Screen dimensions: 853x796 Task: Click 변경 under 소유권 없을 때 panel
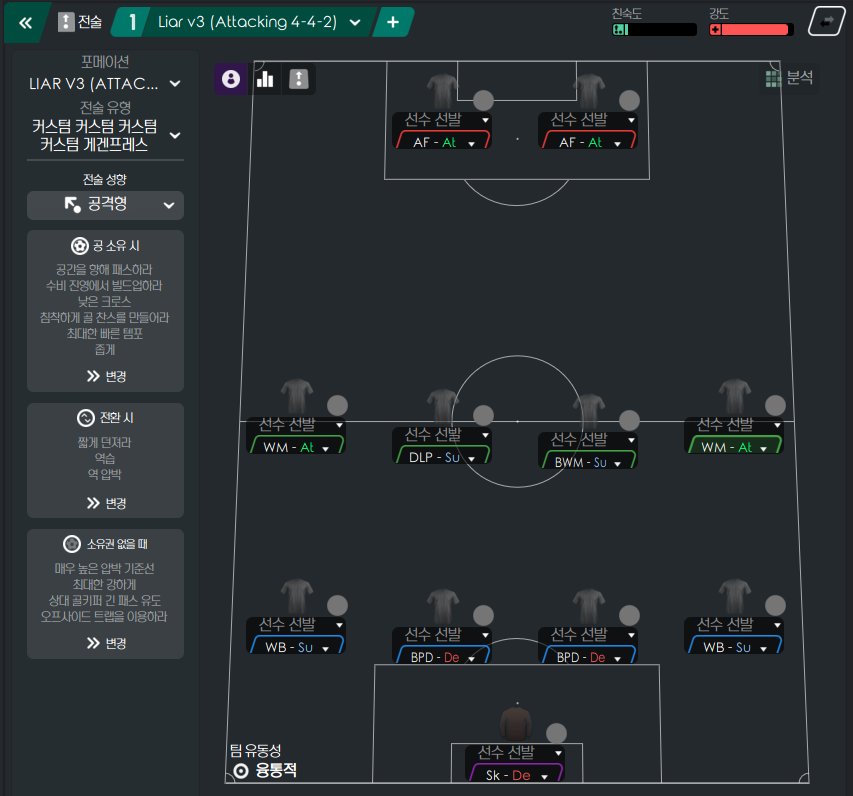[x=106, y=643]
